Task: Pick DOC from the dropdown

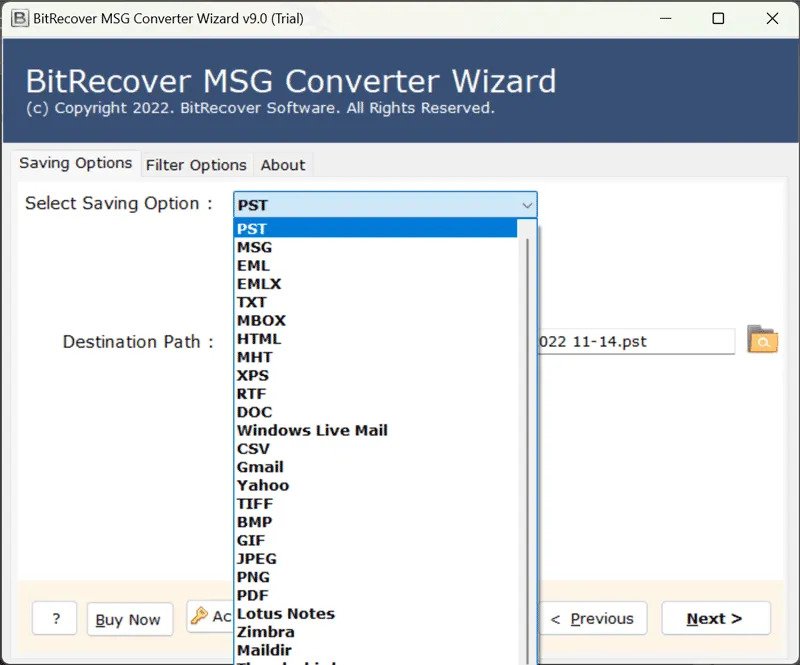Action: pos(376,412)
